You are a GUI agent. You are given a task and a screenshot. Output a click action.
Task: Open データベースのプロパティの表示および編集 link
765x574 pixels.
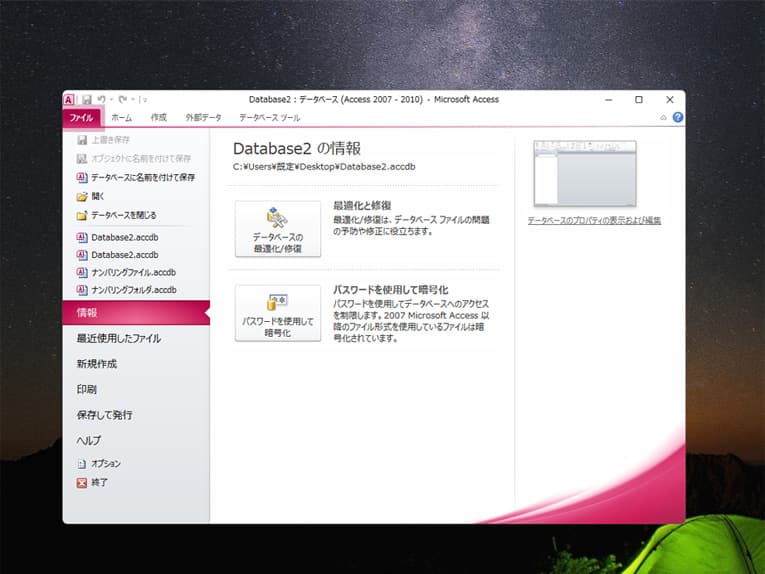coord(594,220)
